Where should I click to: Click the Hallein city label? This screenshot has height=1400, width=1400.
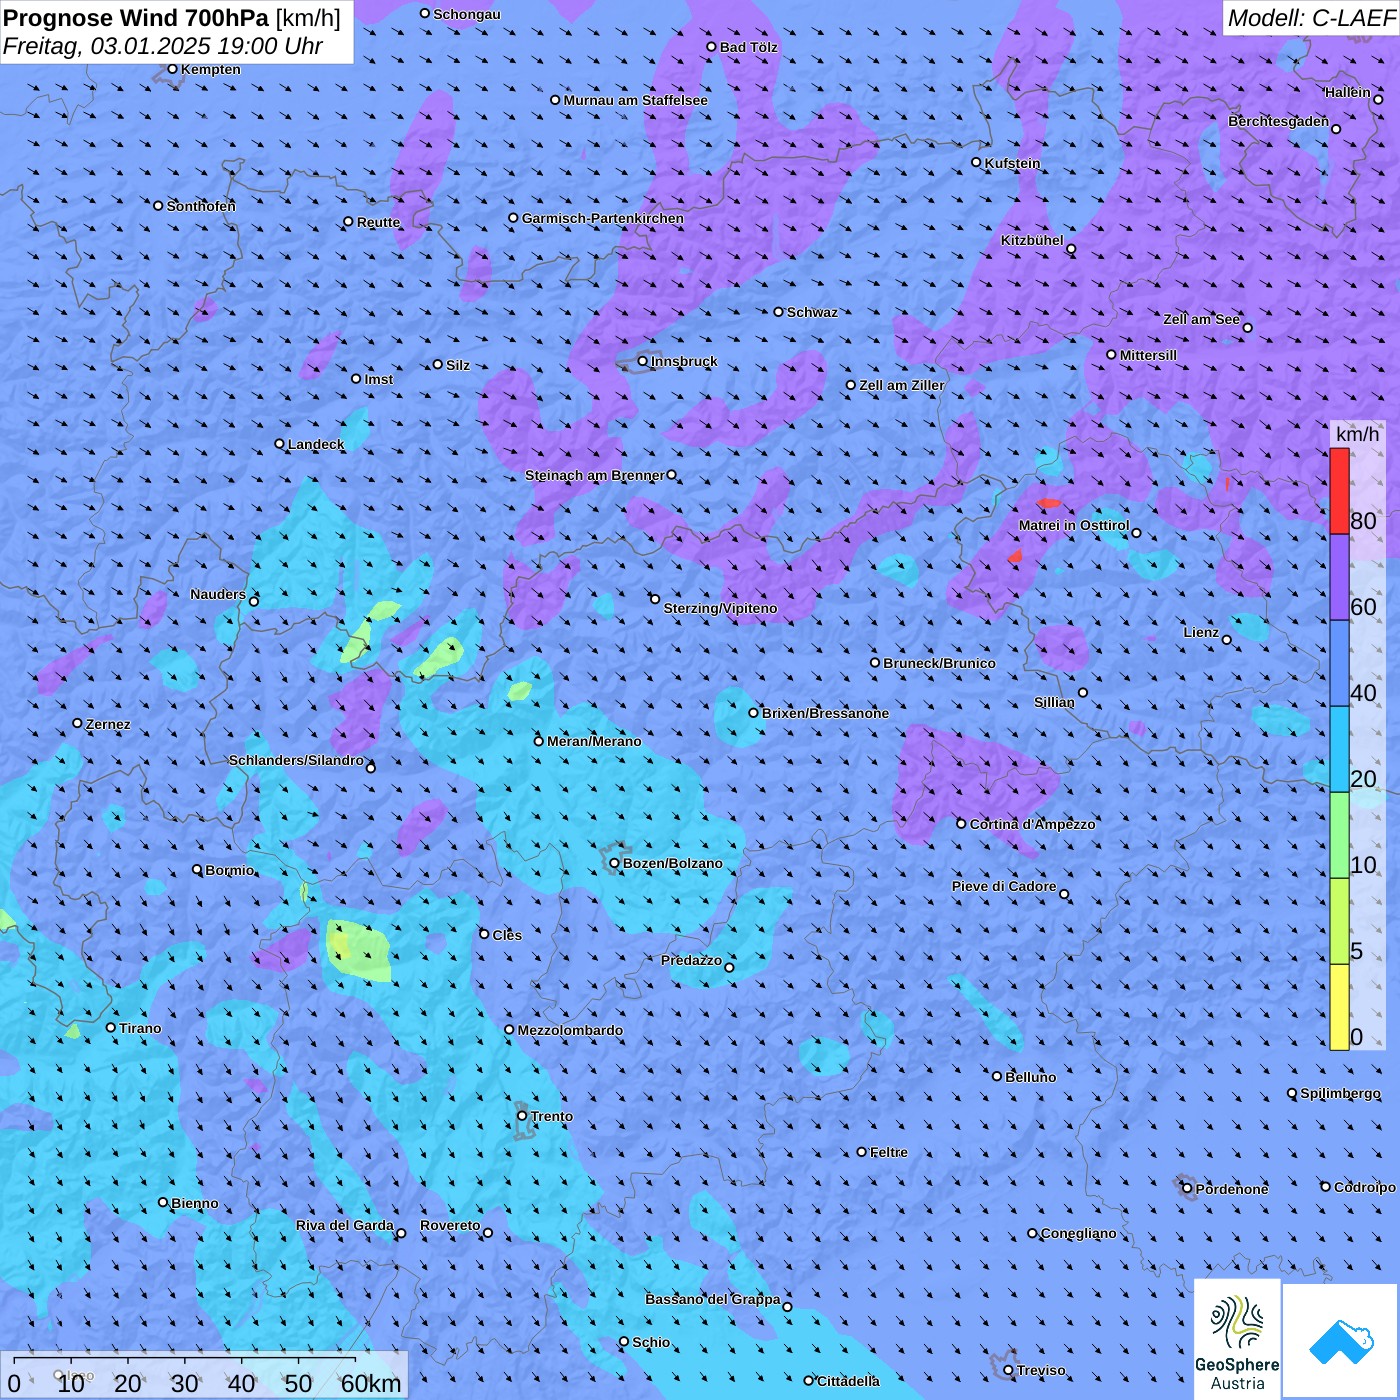click(x=1348, y=92)
